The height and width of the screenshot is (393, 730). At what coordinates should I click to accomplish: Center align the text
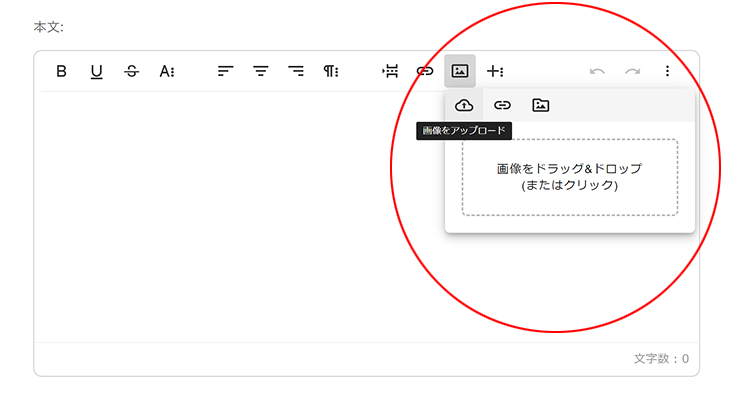pyautogui.click(x=261, y=71)
